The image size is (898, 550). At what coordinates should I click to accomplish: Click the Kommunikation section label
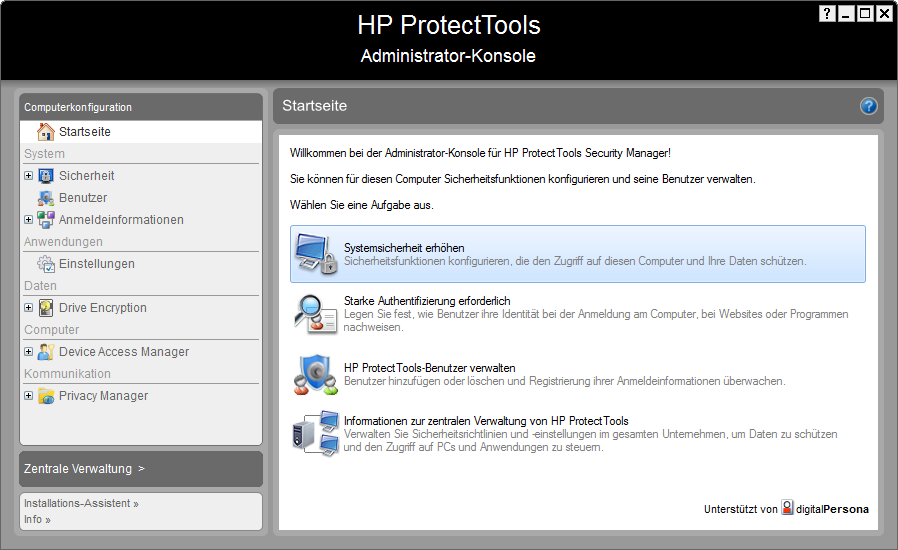tap(67, 374)
